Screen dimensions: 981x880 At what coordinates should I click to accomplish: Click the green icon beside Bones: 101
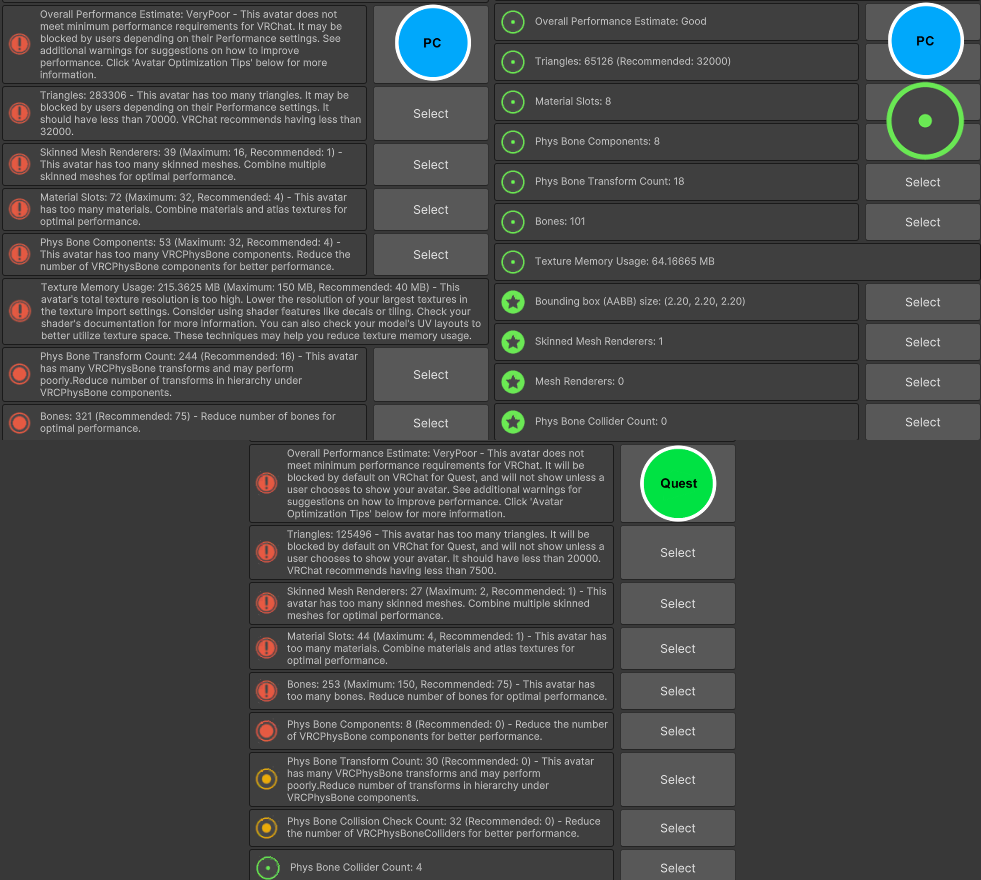513,222
